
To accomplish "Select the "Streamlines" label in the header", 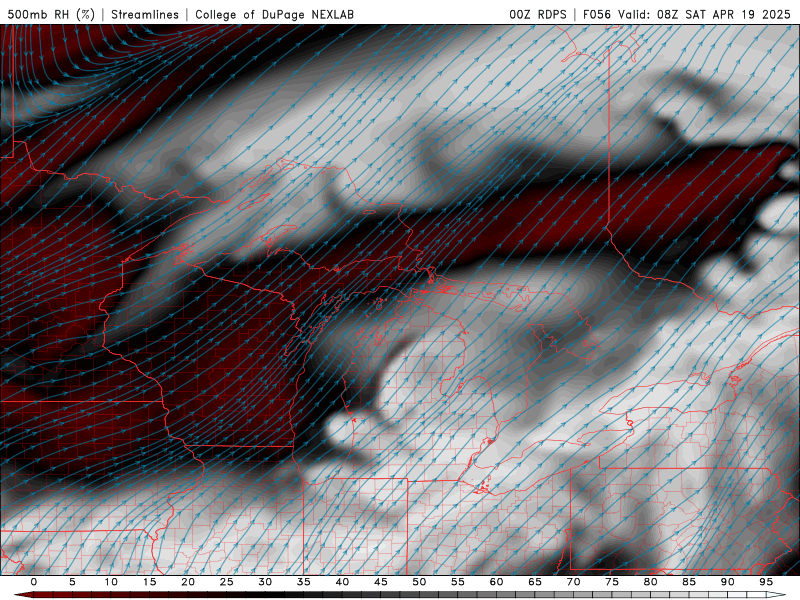I will [145, 14].
